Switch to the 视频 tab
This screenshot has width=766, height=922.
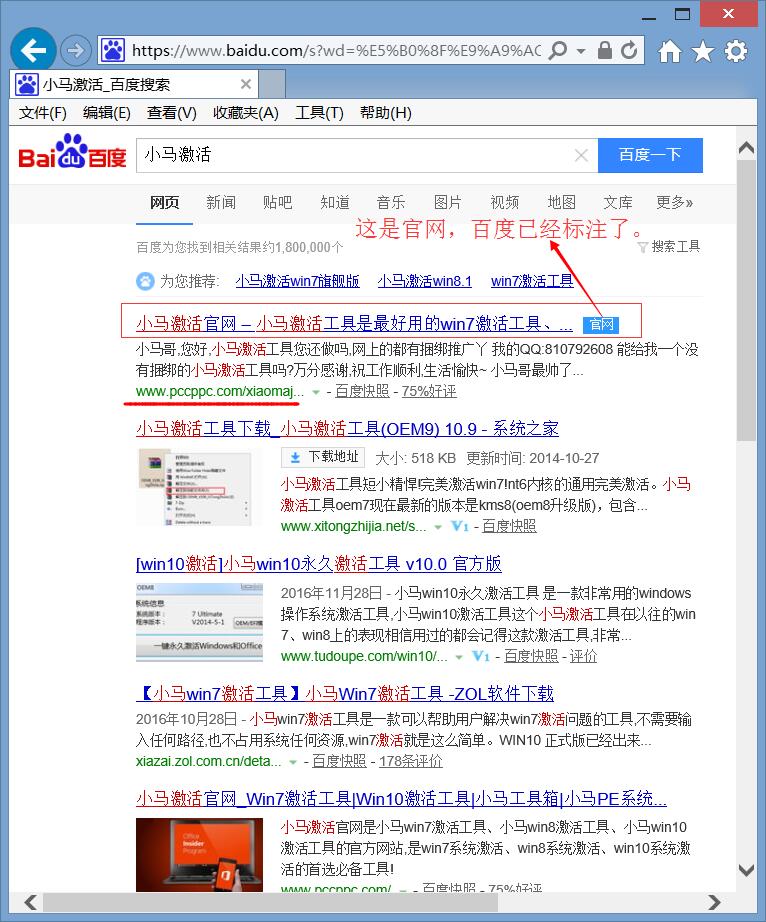504,203
